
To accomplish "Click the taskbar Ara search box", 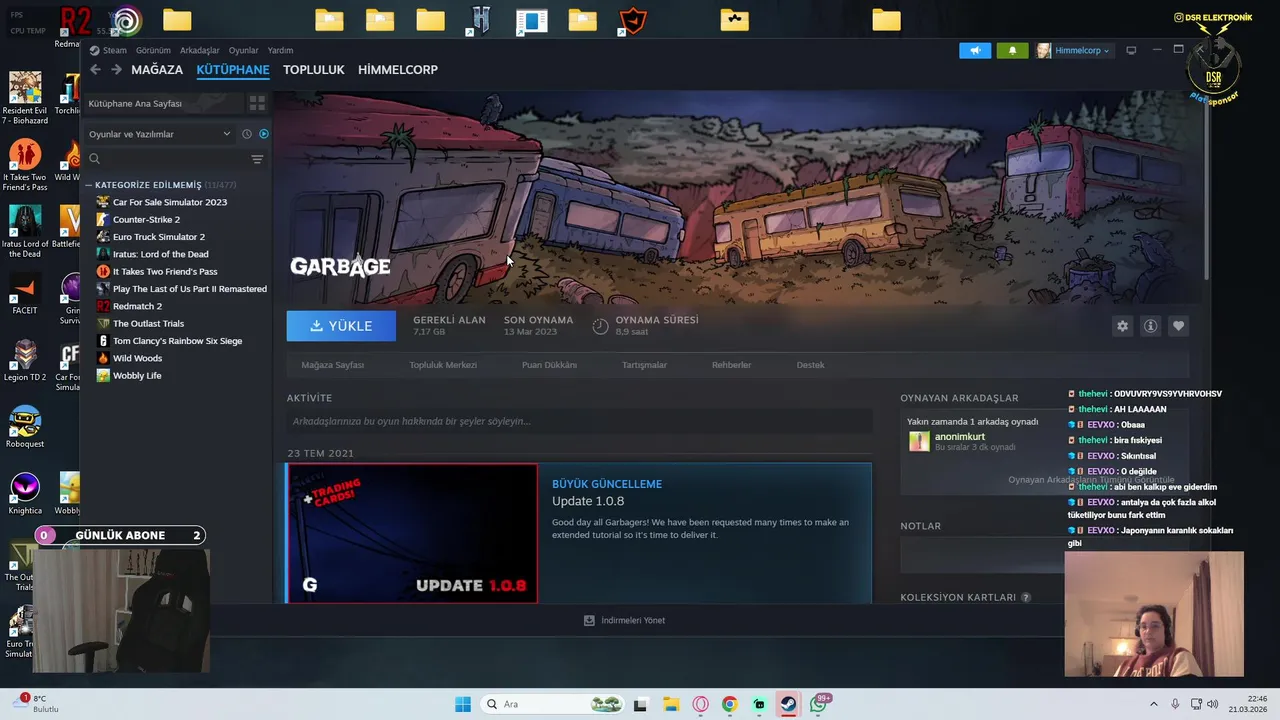I will [552, 704].
